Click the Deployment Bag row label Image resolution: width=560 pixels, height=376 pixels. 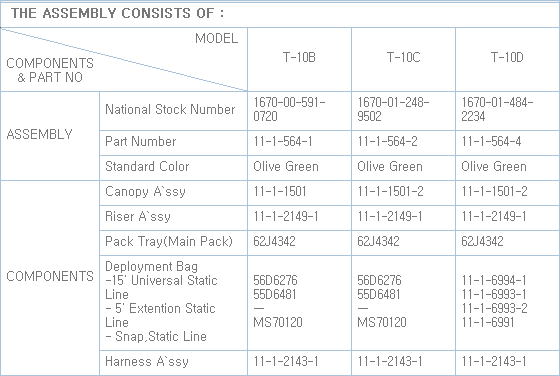point(151,266)
